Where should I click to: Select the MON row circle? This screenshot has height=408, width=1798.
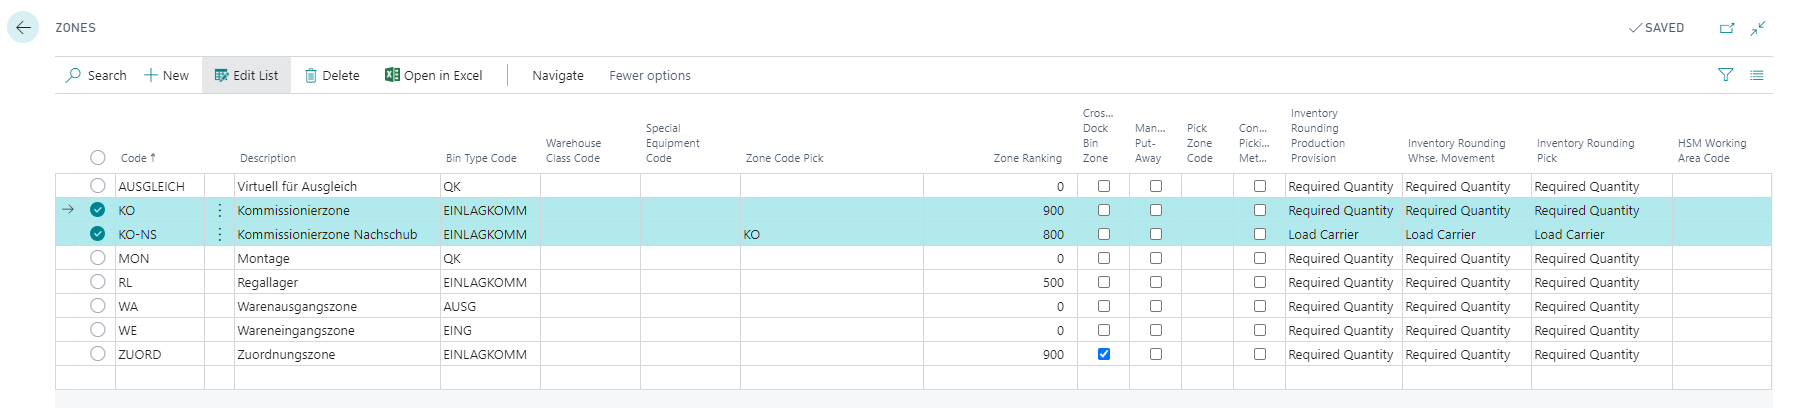(97, 258)
